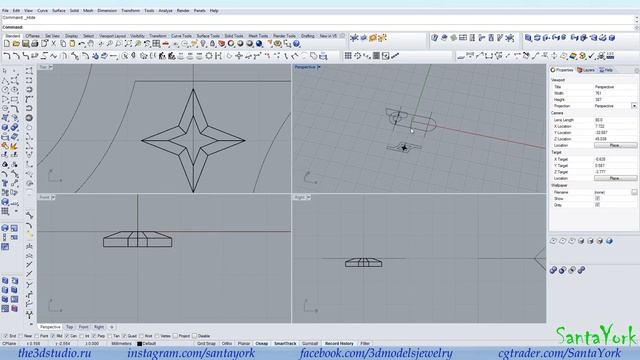Switch to the Solid Tools toolbar tab

(233, 36)
